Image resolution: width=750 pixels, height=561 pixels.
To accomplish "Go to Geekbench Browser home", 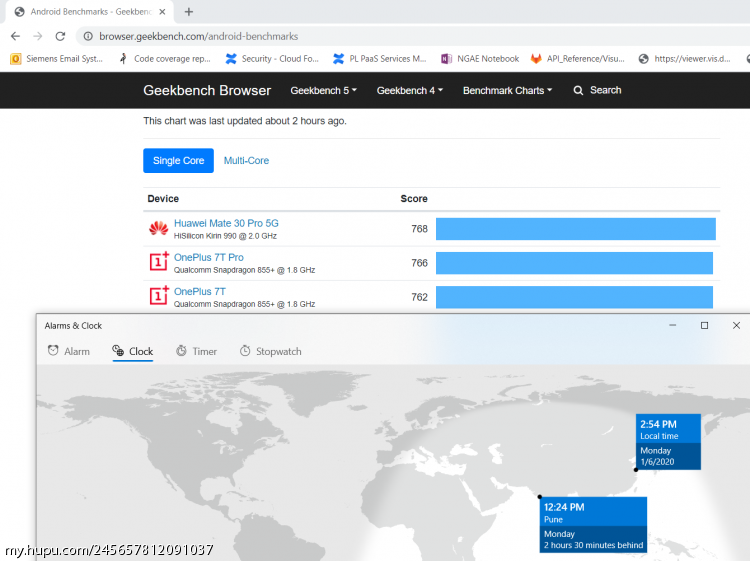I will (x=207, y=90).
